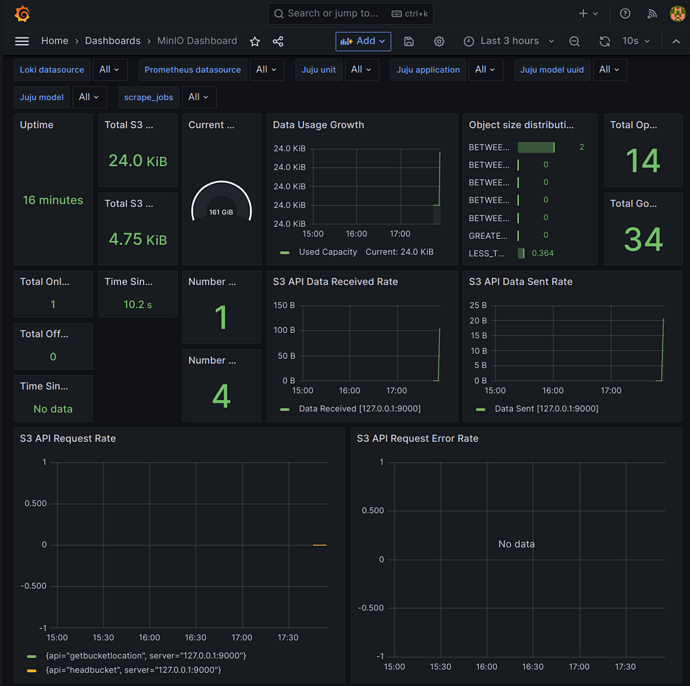Viewport: 690px width, 686px height.
Task: Zoom out the time range
Action: [x=574, y=41]
